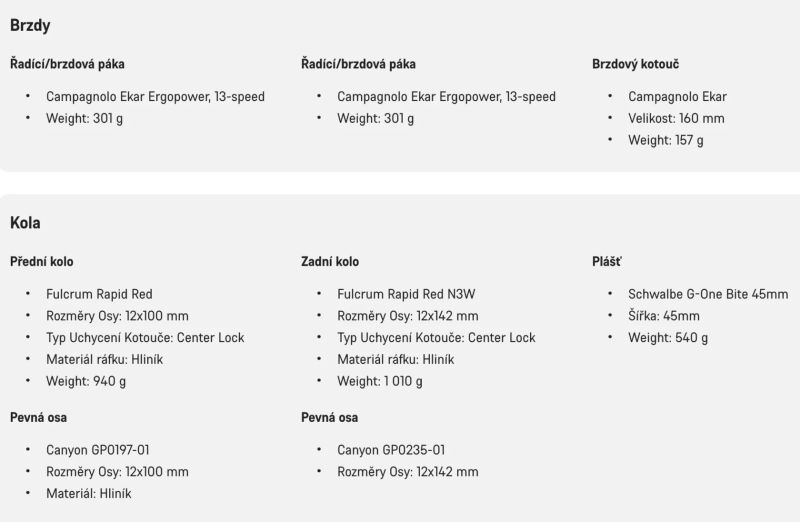Click Fulcrum Rapid Red N3W item
Screen dimensions: 800x522
408,295
